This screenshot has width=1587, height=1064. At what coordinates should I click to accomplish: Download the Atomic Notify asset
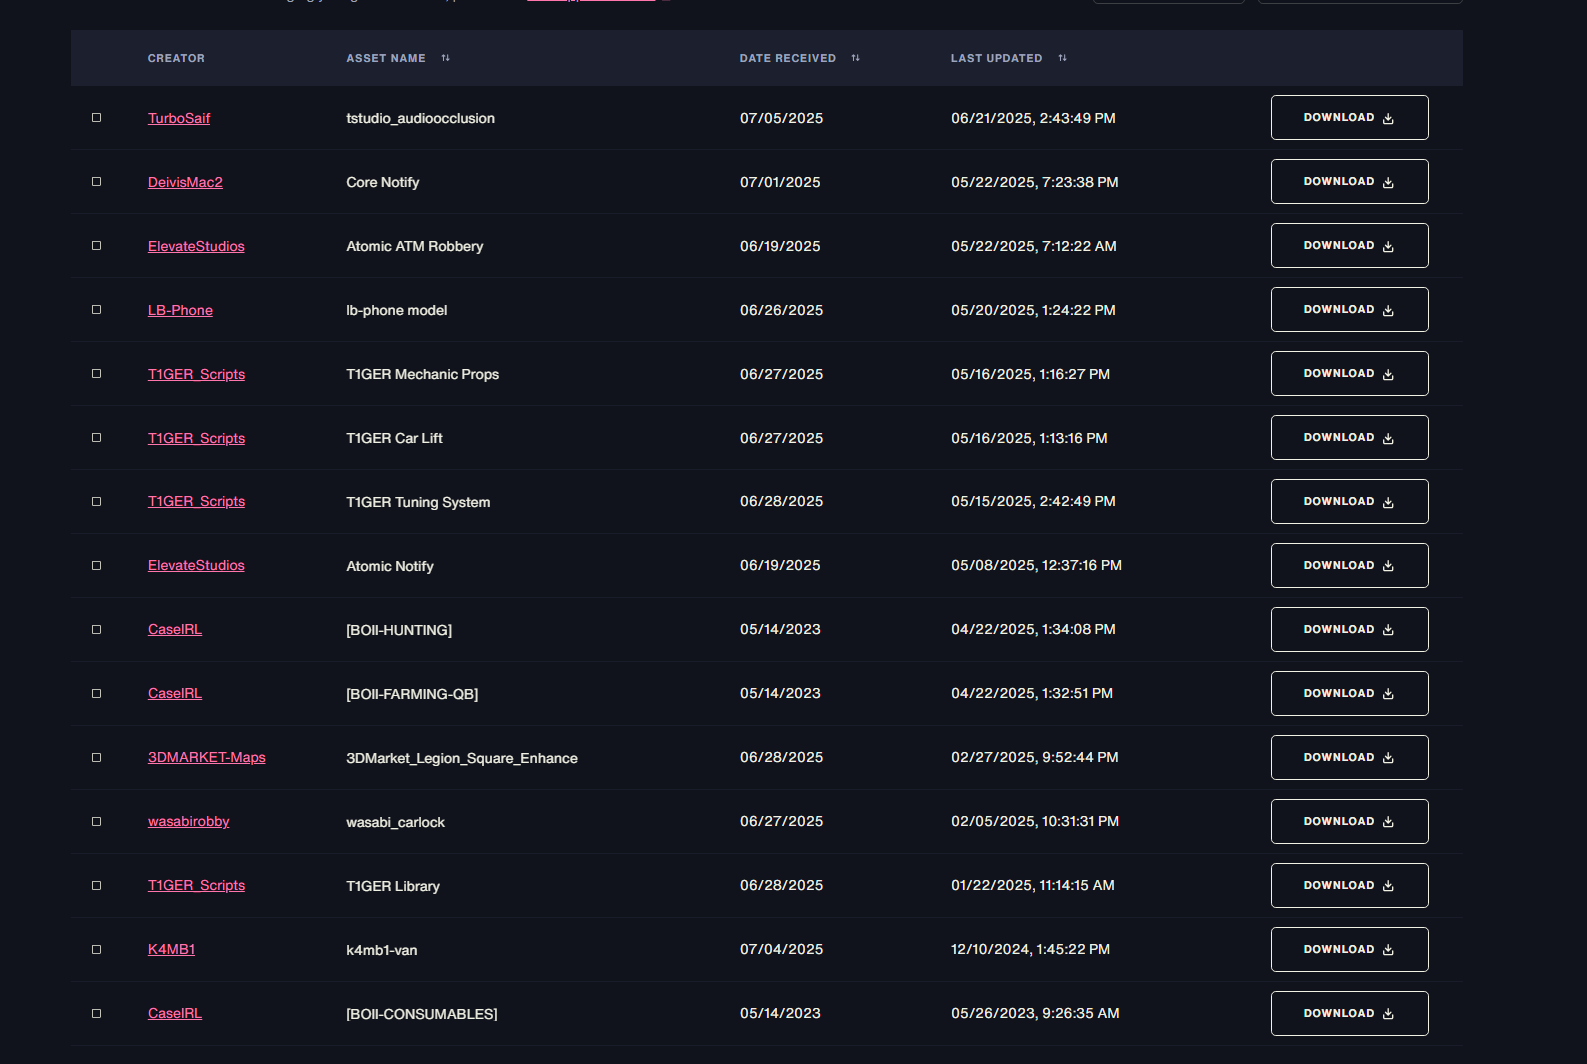tap(1349, 566)
